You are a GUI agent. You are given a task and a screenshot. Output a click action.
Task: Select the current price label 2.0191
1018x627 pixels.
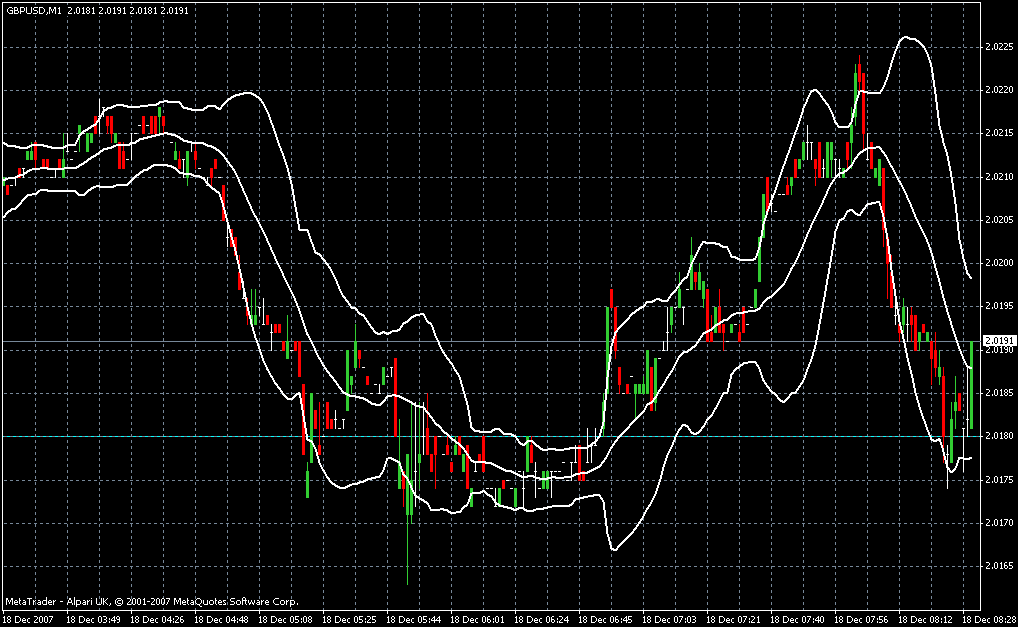pyautogui.click(x=1000, y=341)
